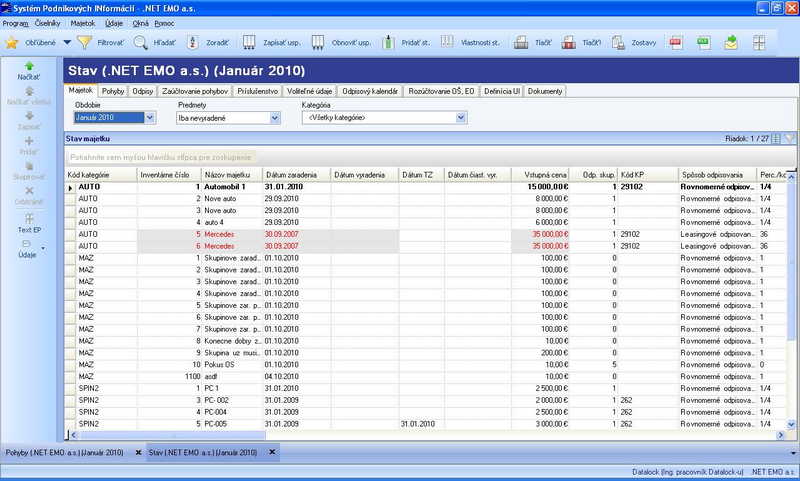
Task: Open the Pomoc menu
Action: point(164,23)
